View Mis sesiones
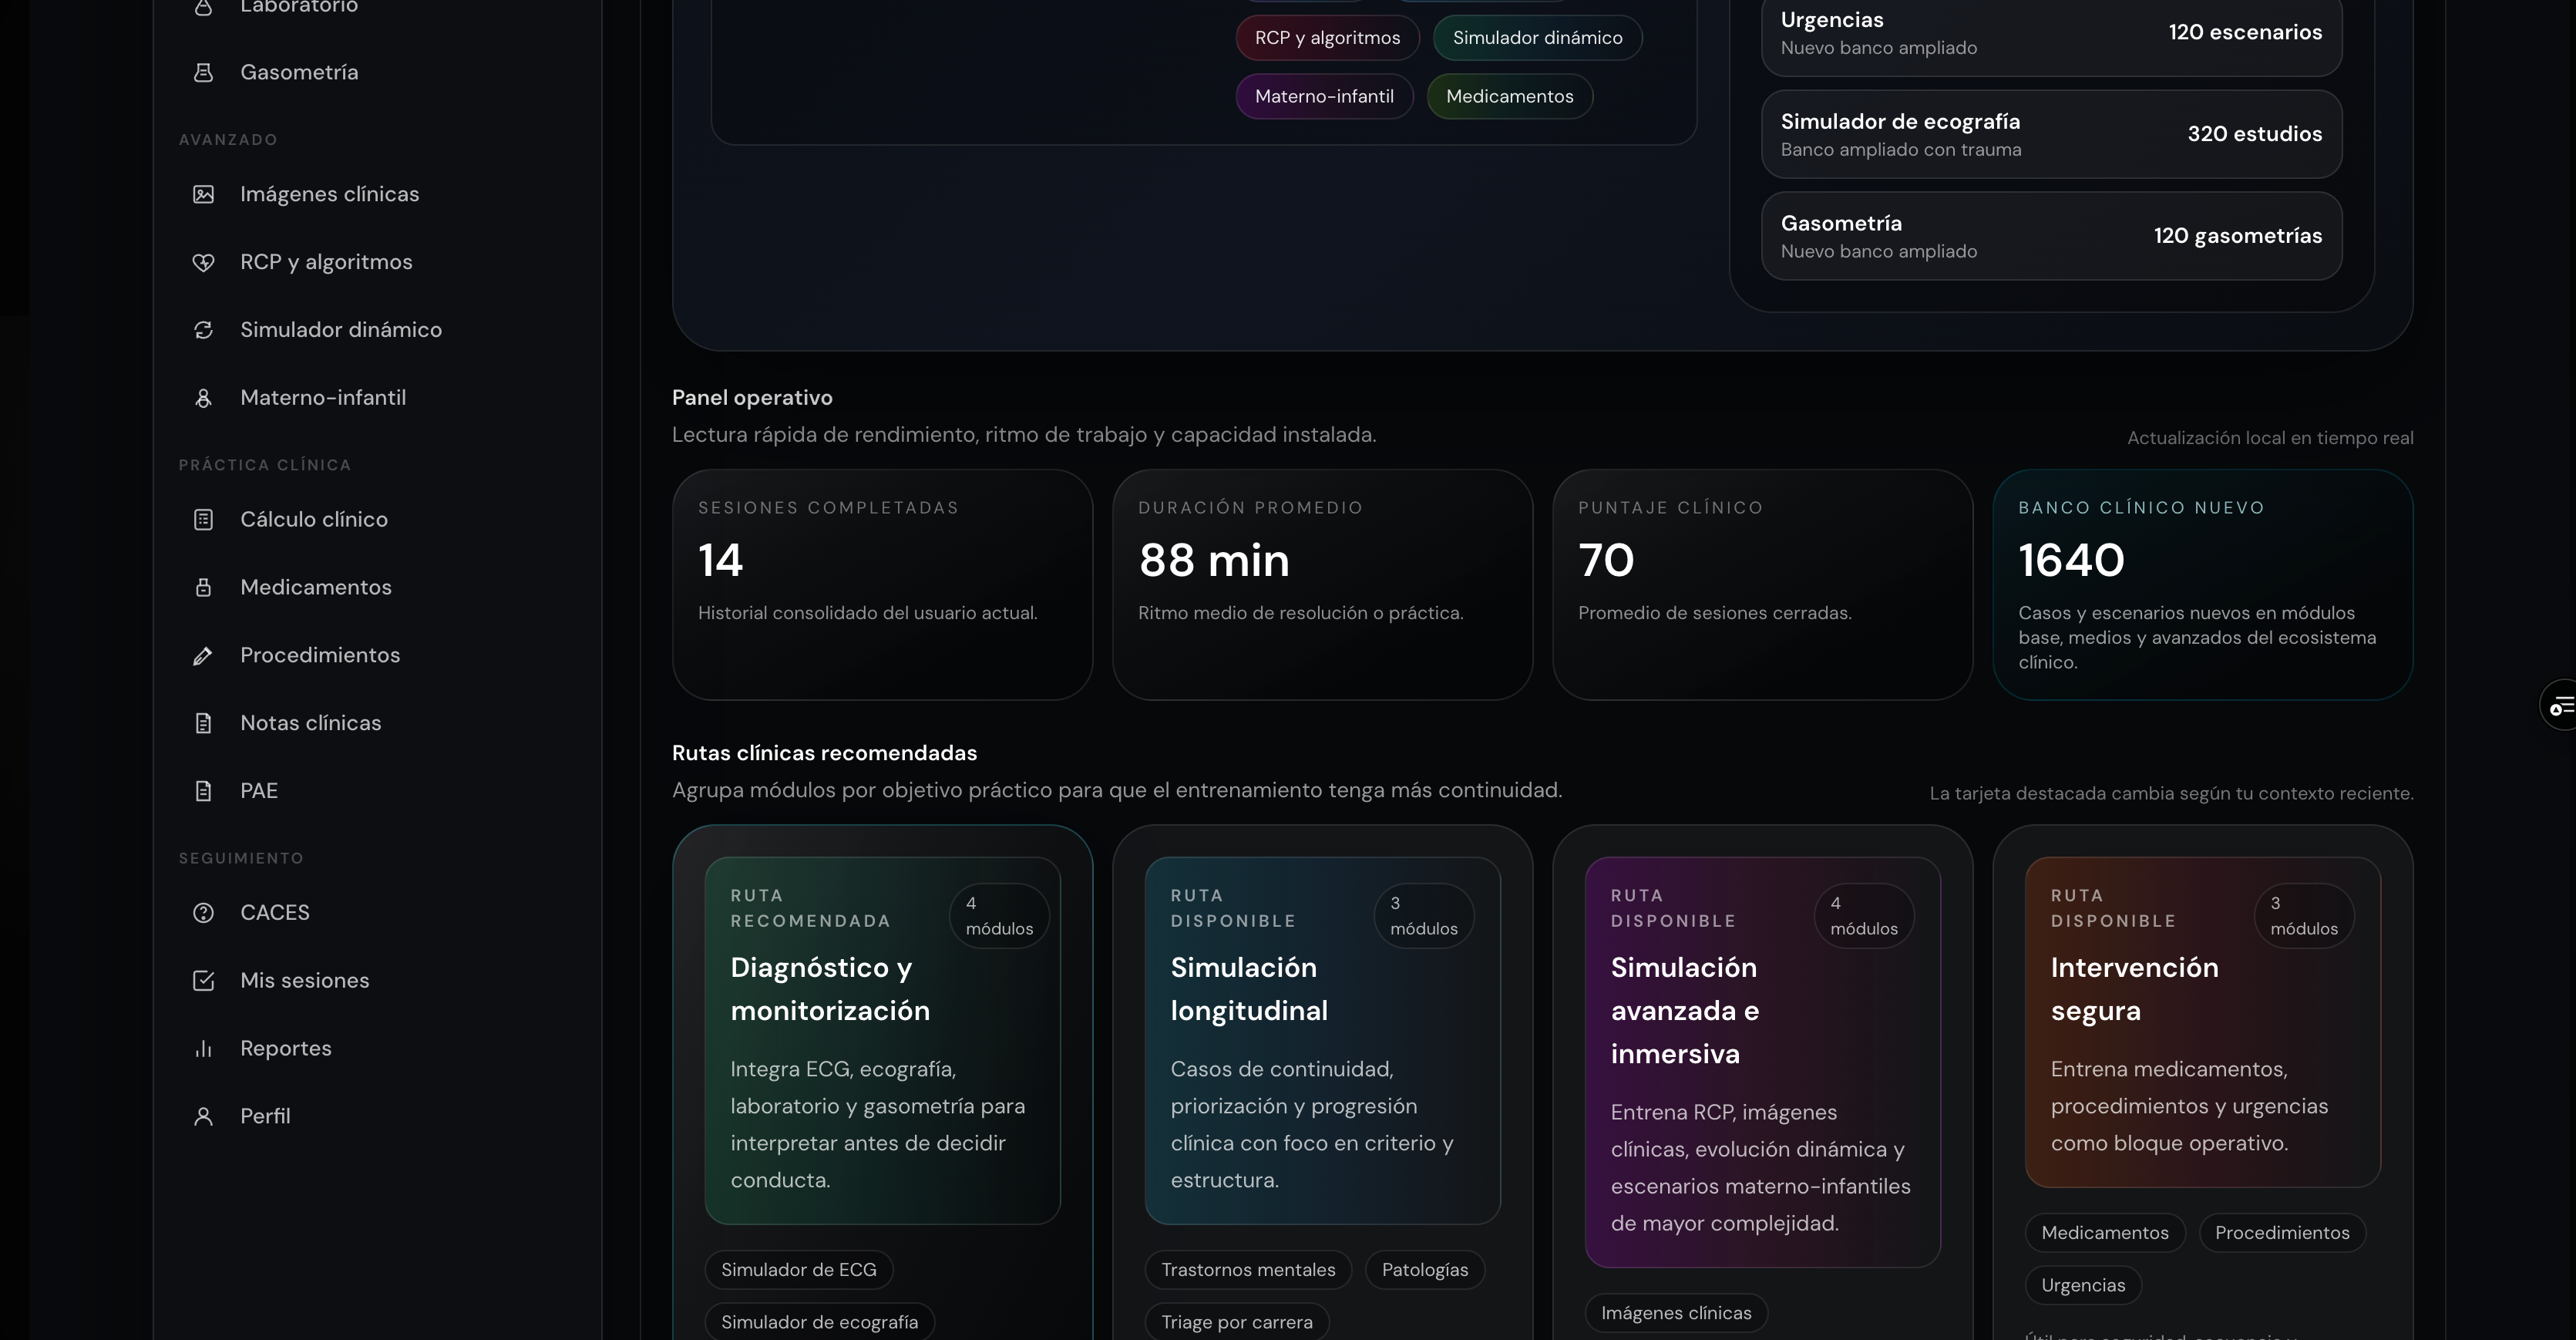 tap(378, 981)
